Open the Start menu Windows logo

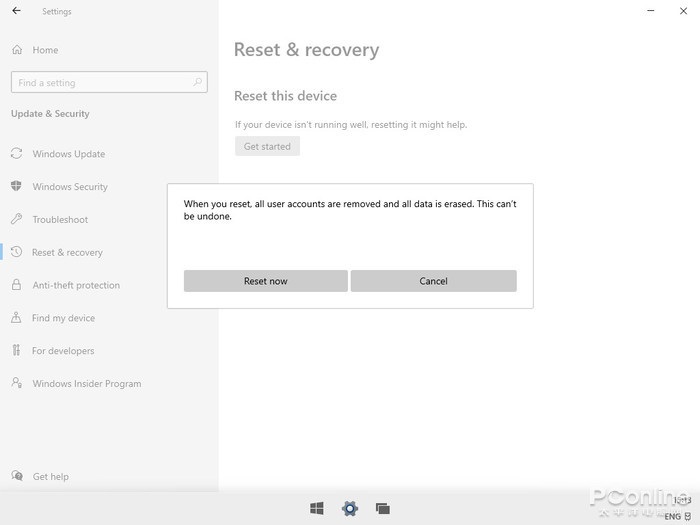tap(317, 508)
